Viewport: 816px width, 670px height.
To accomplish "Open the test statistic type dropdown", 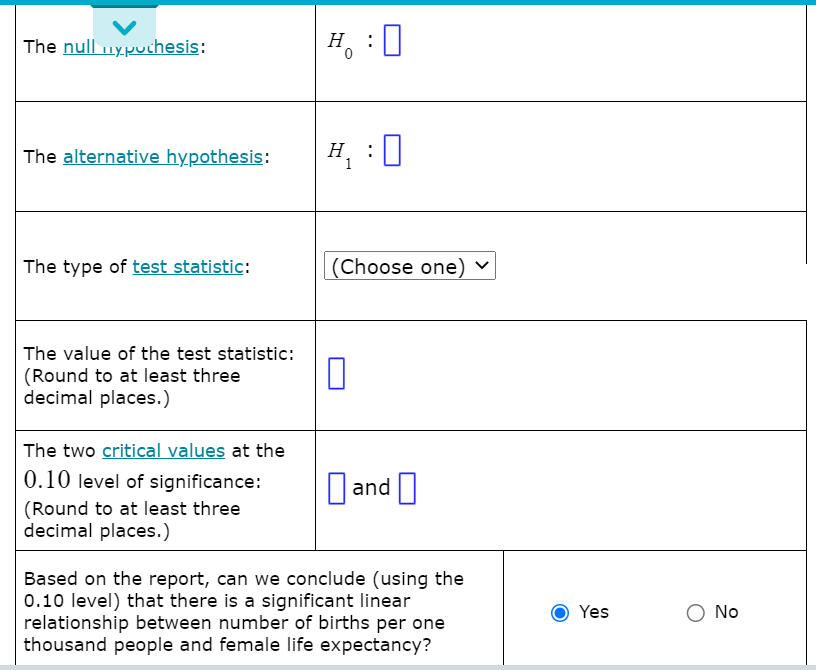I will pos(408,266).
